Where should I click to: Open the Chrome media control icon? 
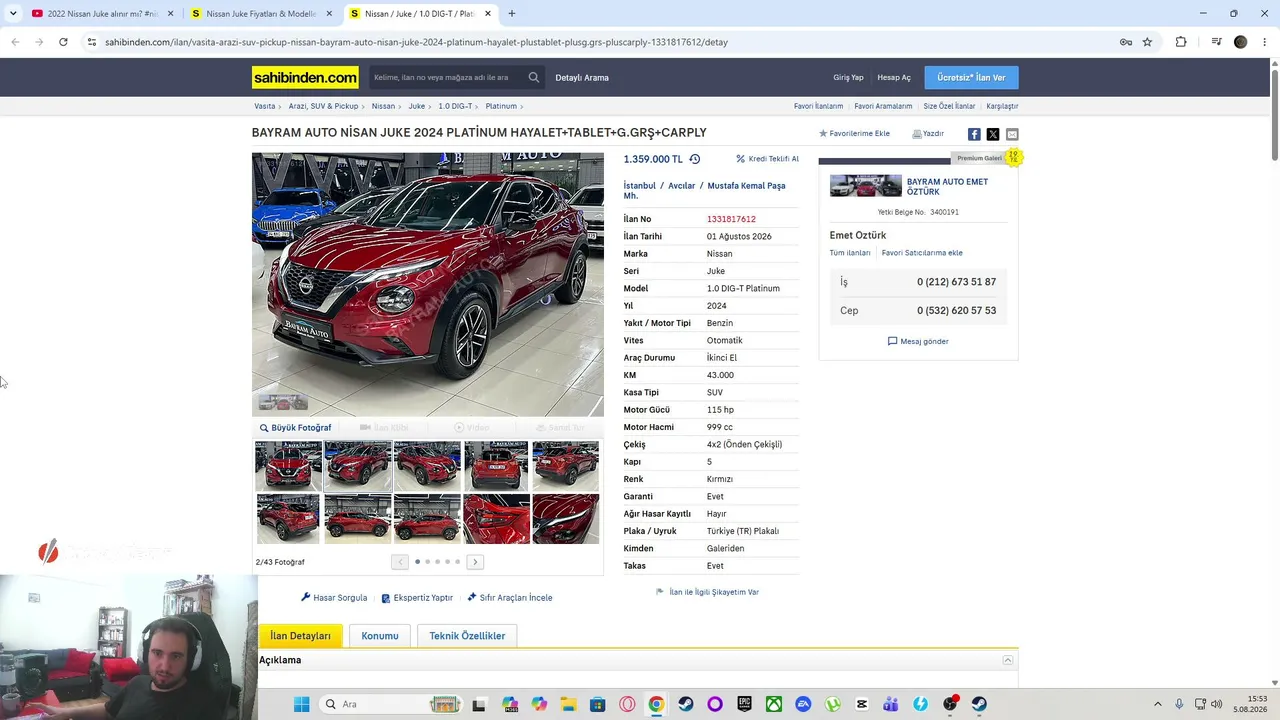click(x=1216, y=42)
